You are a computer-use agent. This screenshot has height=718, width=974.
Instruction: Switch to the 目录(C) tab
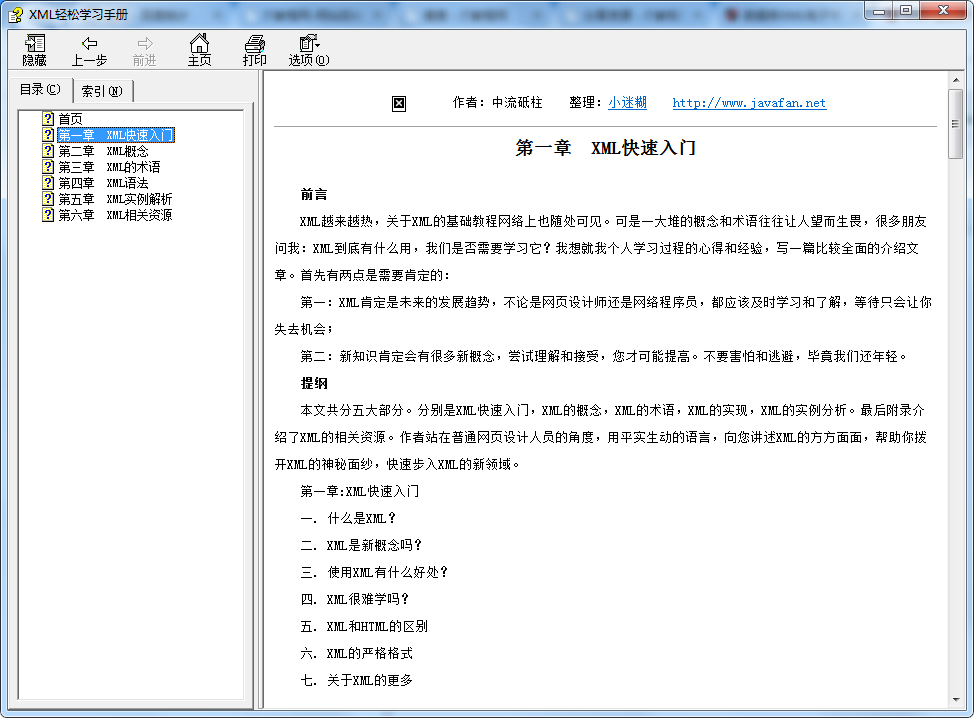point(38,88)
